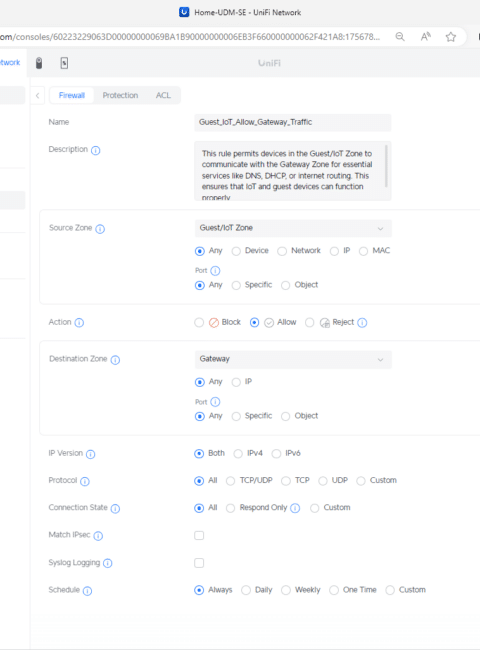The height and width of the screenshot is (650, 480).
Task: Choose IPv6 as IP Version
Action: (276, 454)
